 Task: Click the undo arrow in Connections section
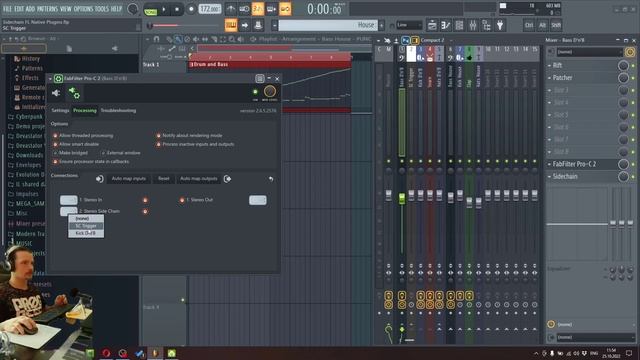(271, 179)
